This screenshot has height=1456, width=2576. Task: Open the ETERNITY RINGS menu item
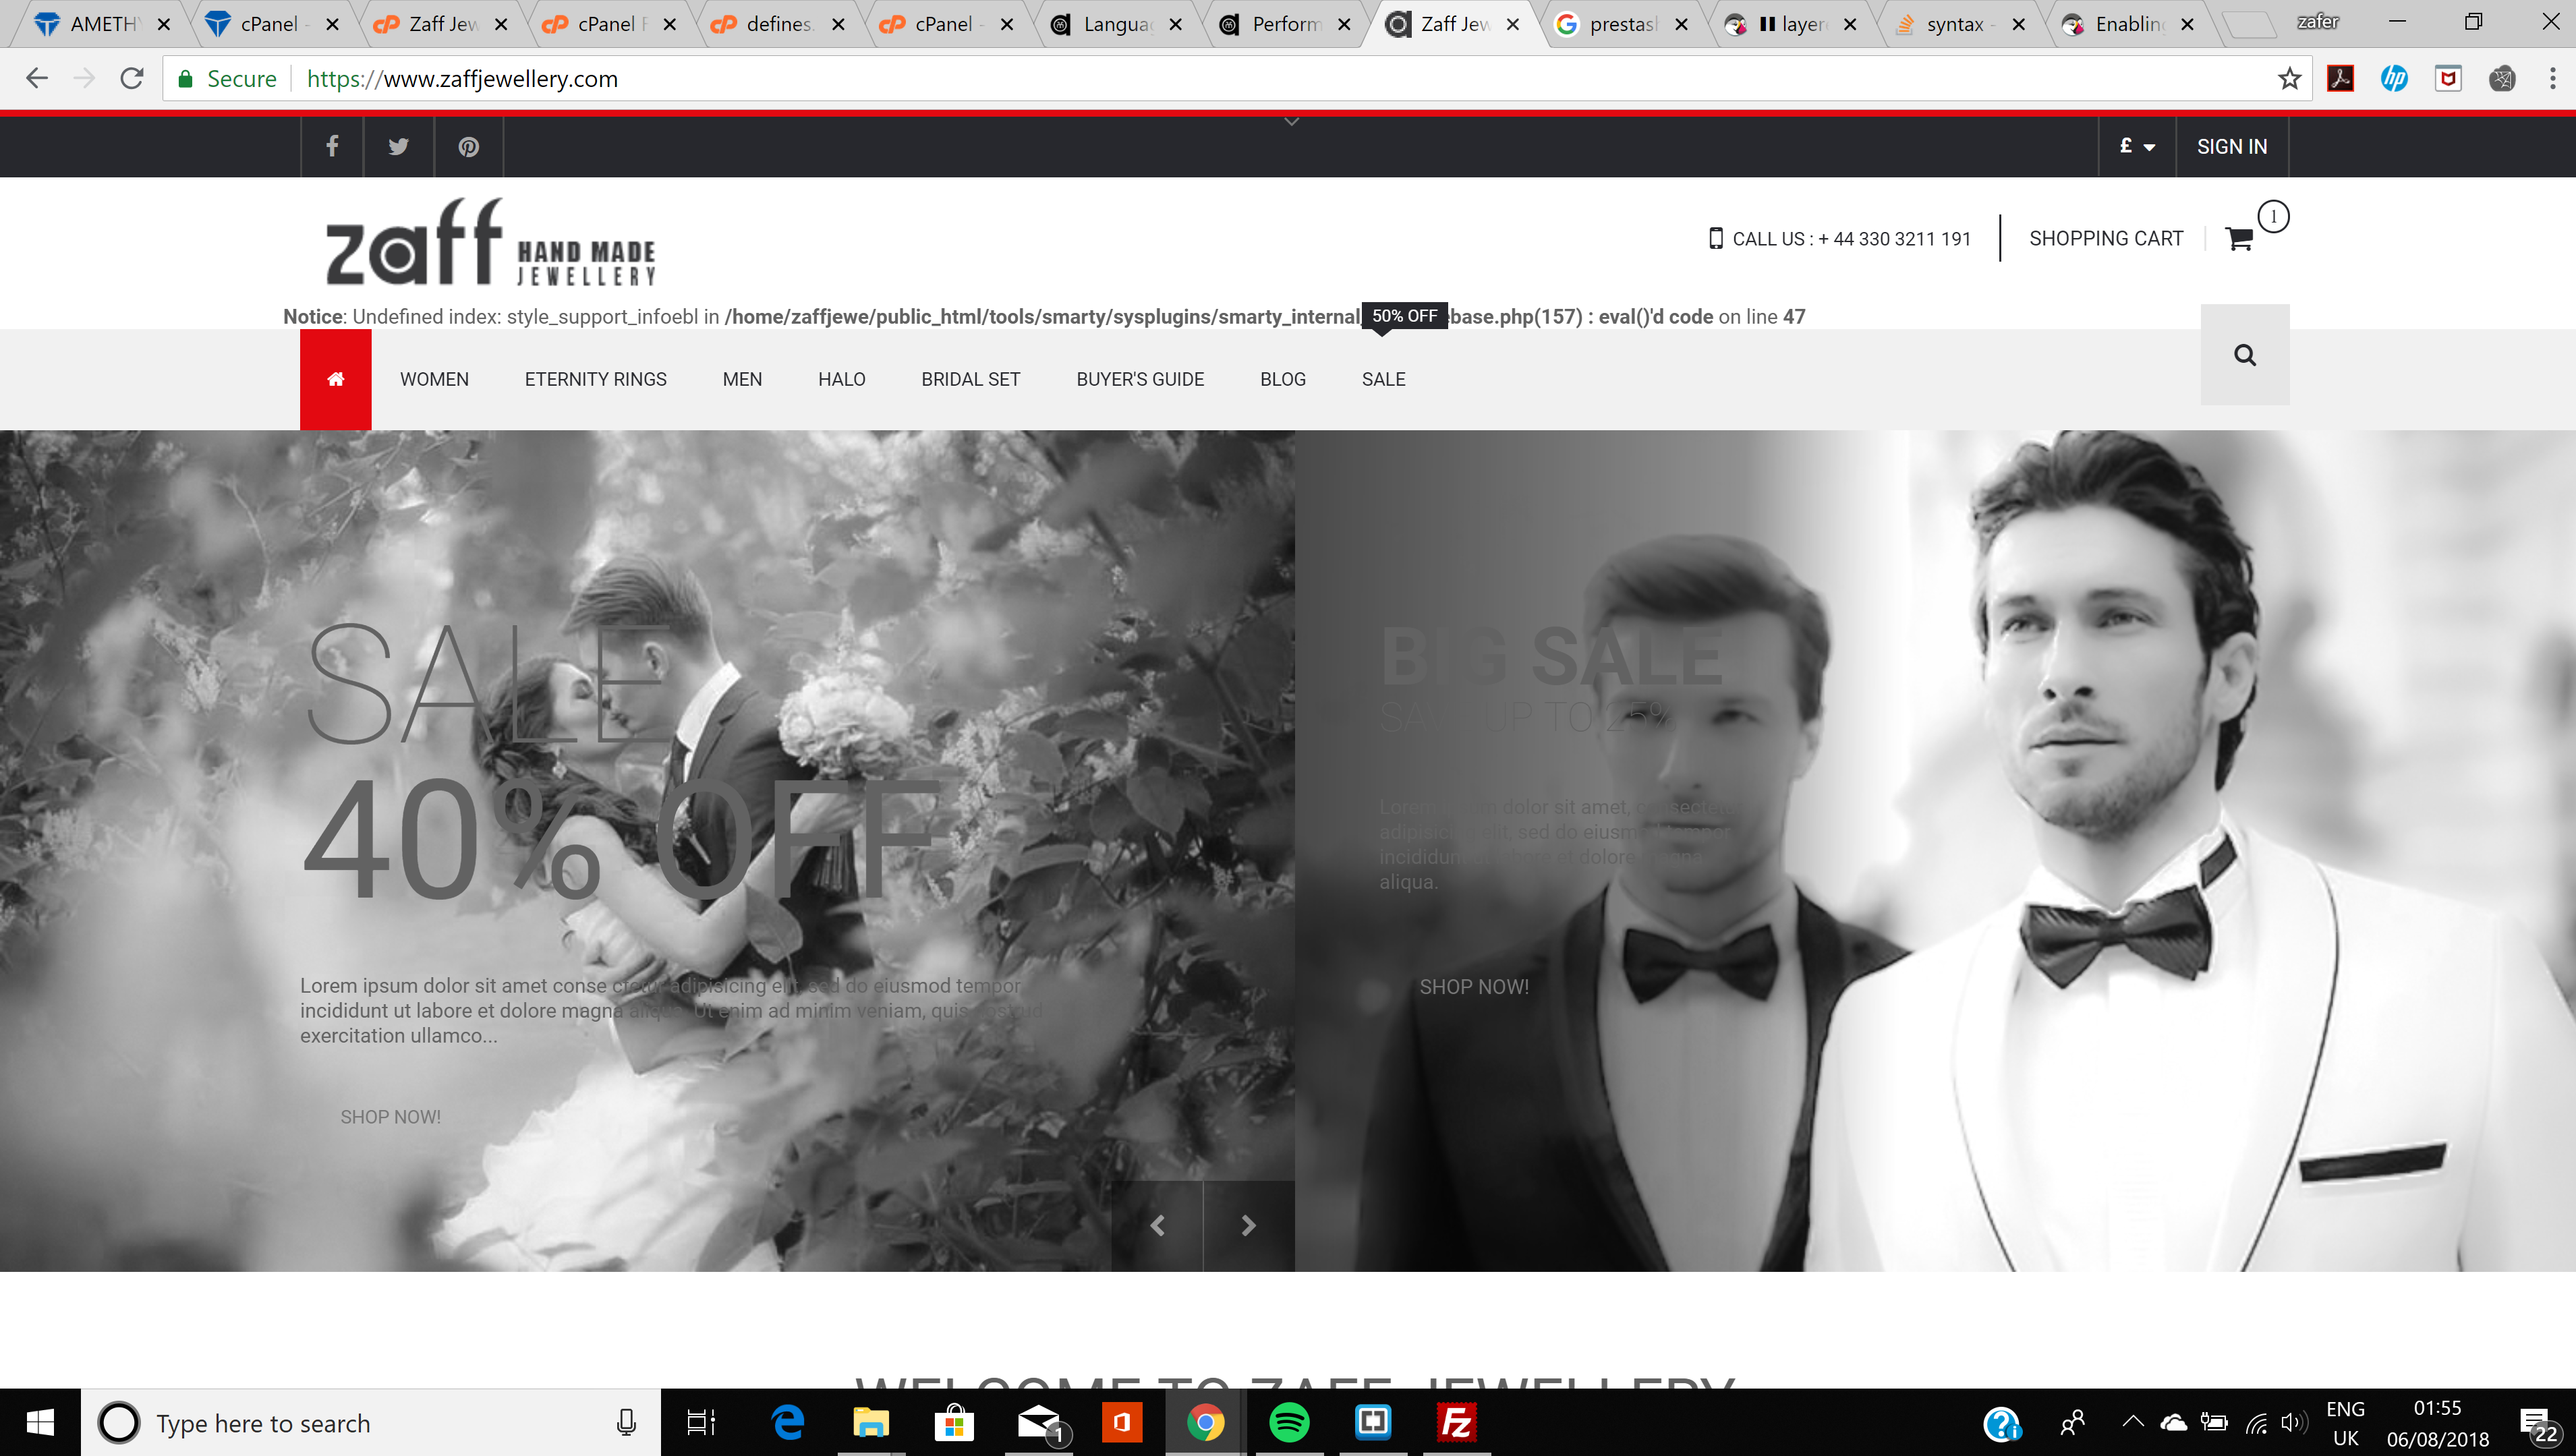coord(595,379)
